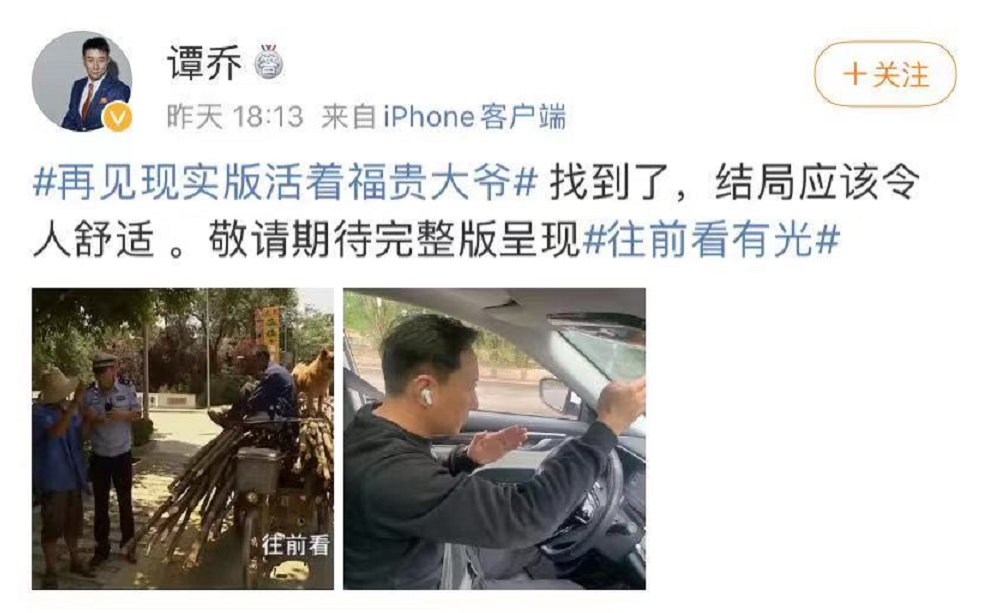Open the left photo with bamboo cart
This screenshot has height=613, width=982.
click(183, 438)
